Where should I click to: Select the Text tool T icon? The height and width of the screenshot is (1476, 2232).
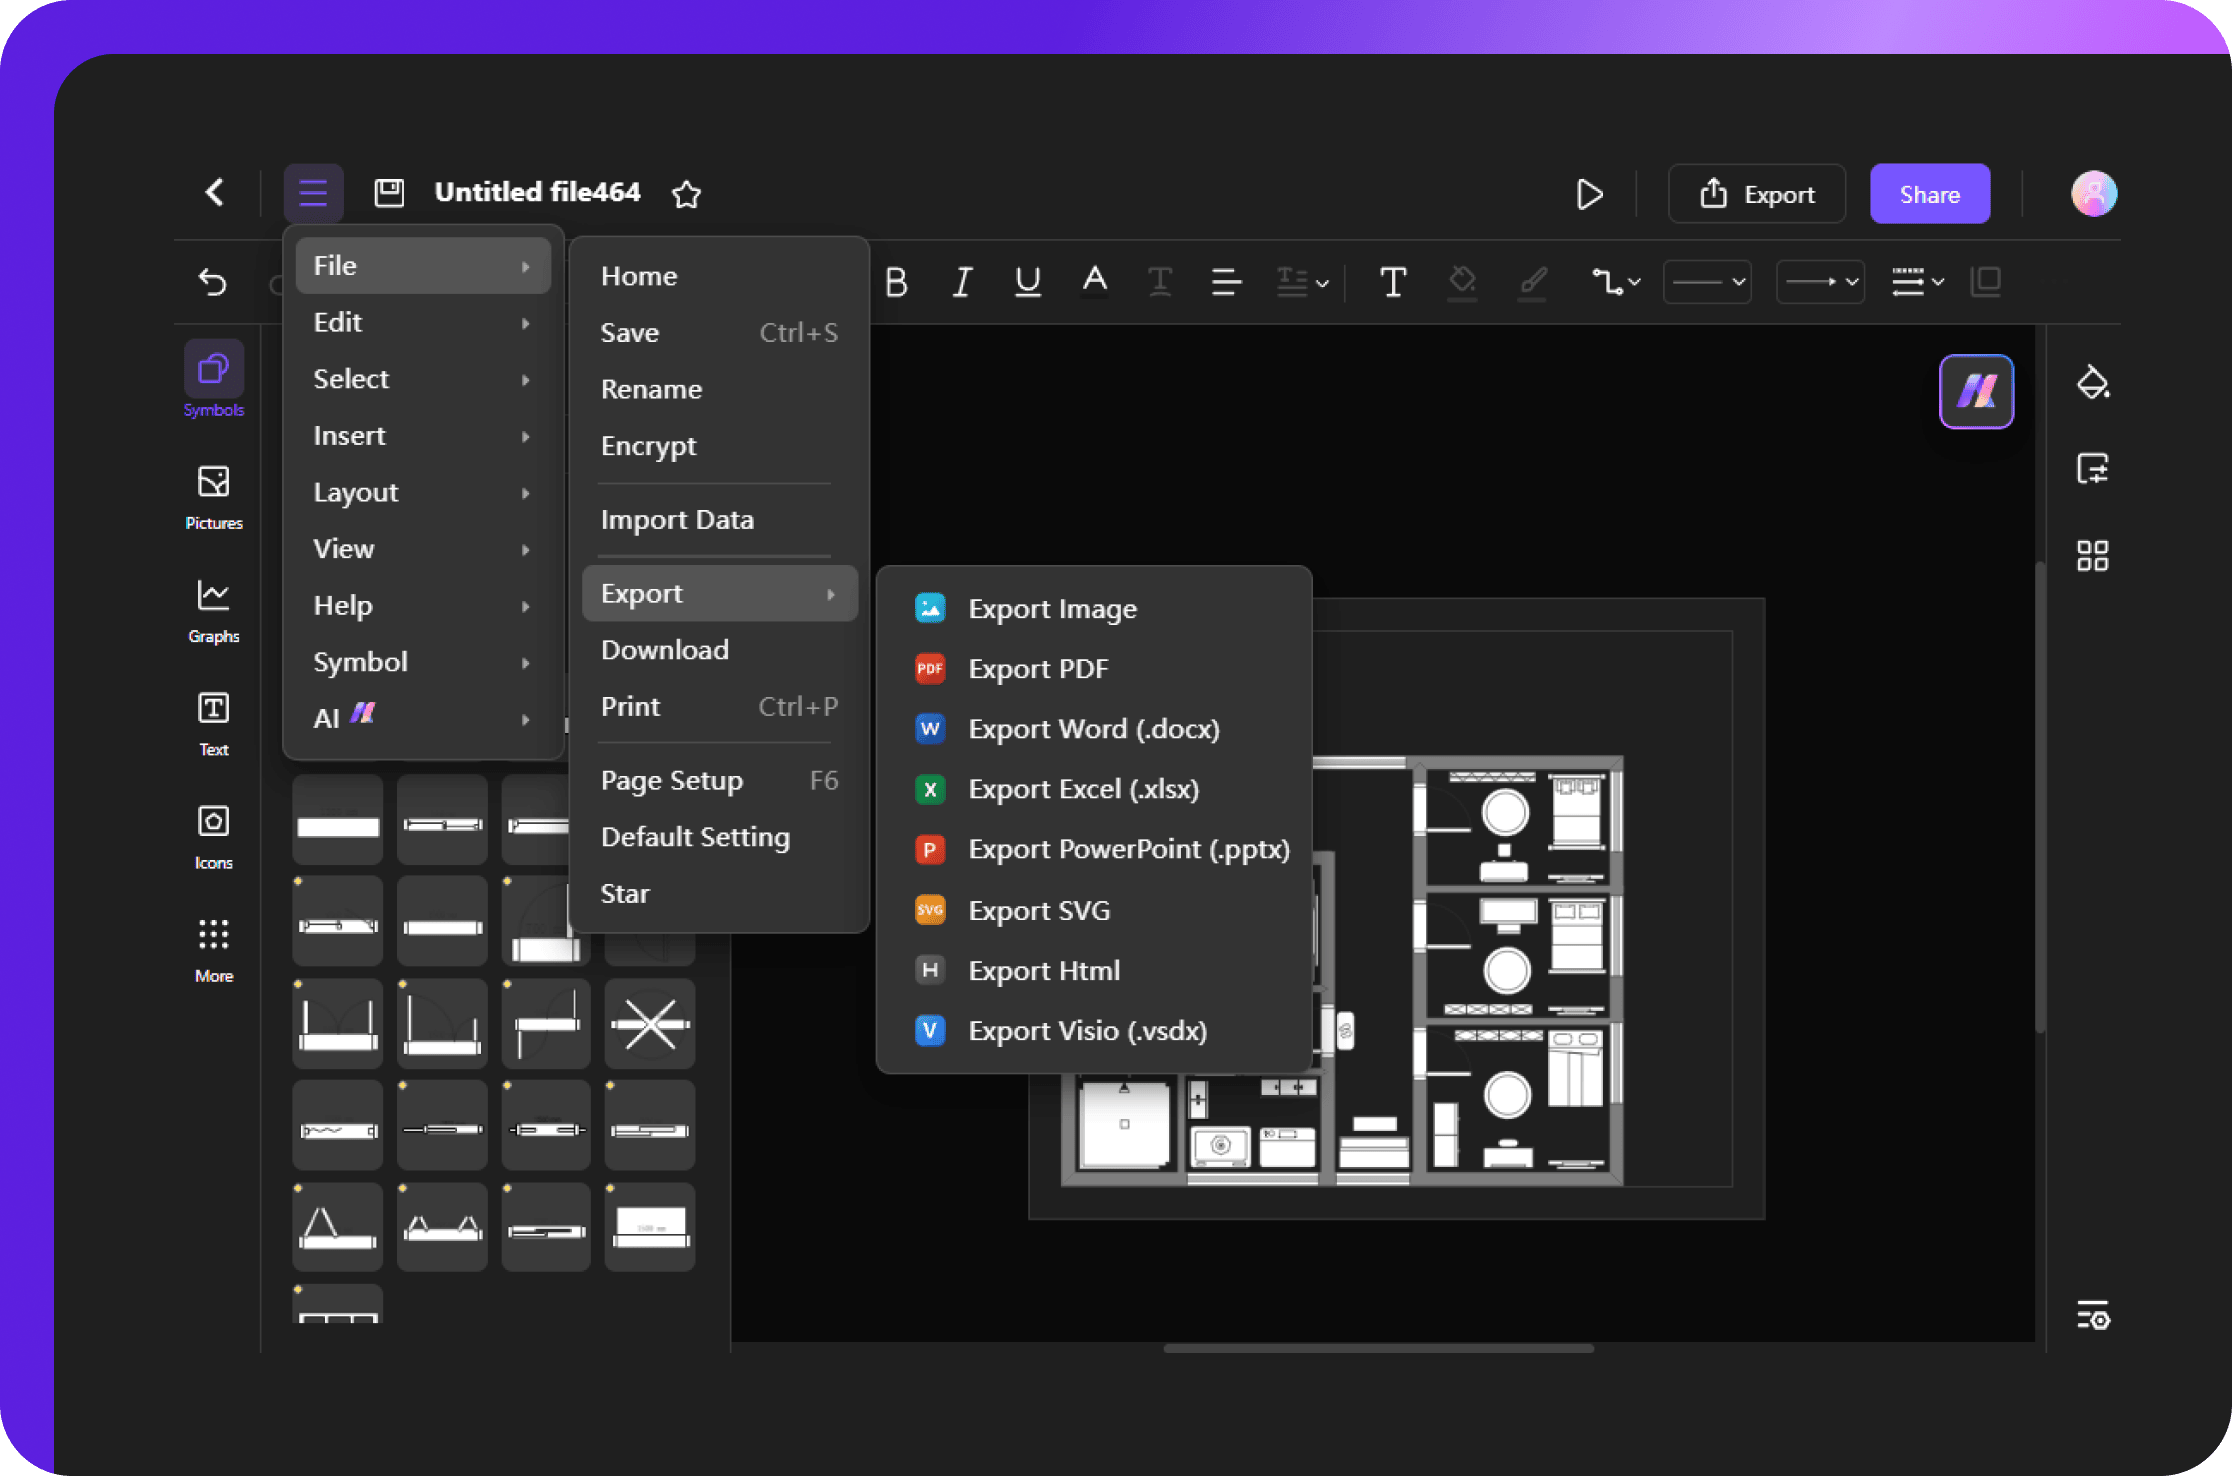coord(1393,282)
